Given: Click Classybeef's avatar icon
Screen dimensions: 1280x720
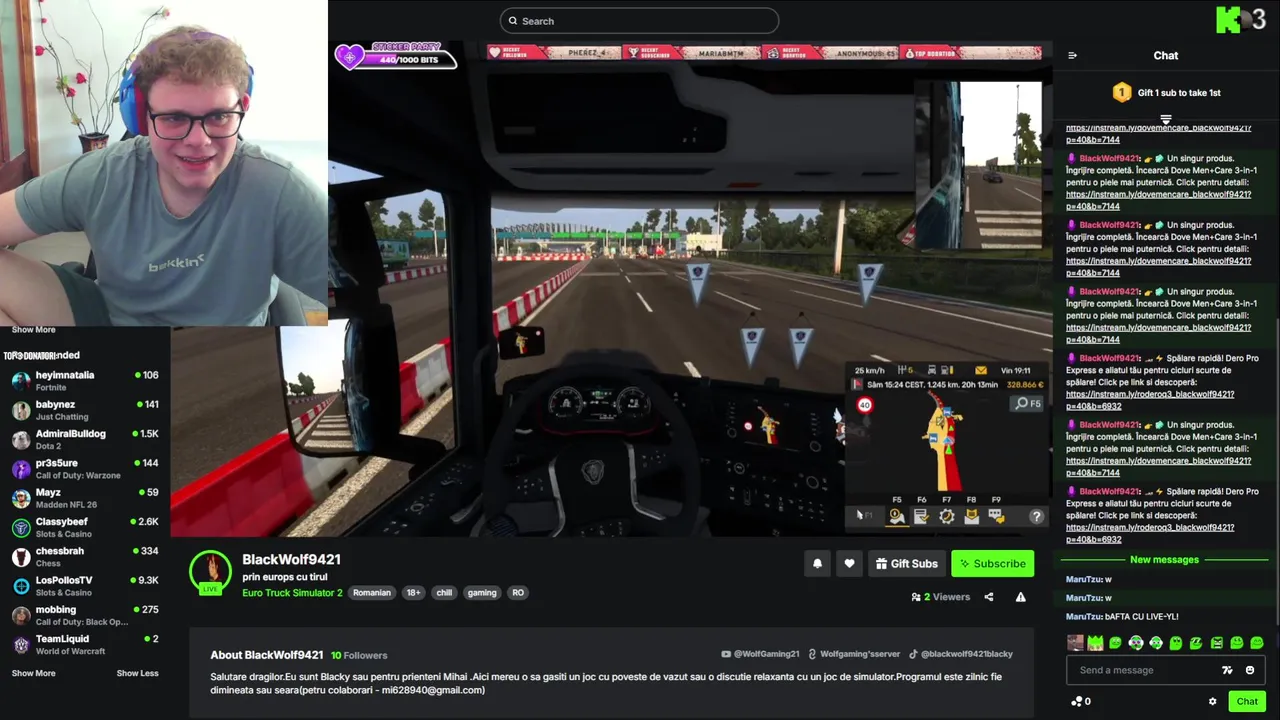Looking at the screenshot, I should coord(21,528).
